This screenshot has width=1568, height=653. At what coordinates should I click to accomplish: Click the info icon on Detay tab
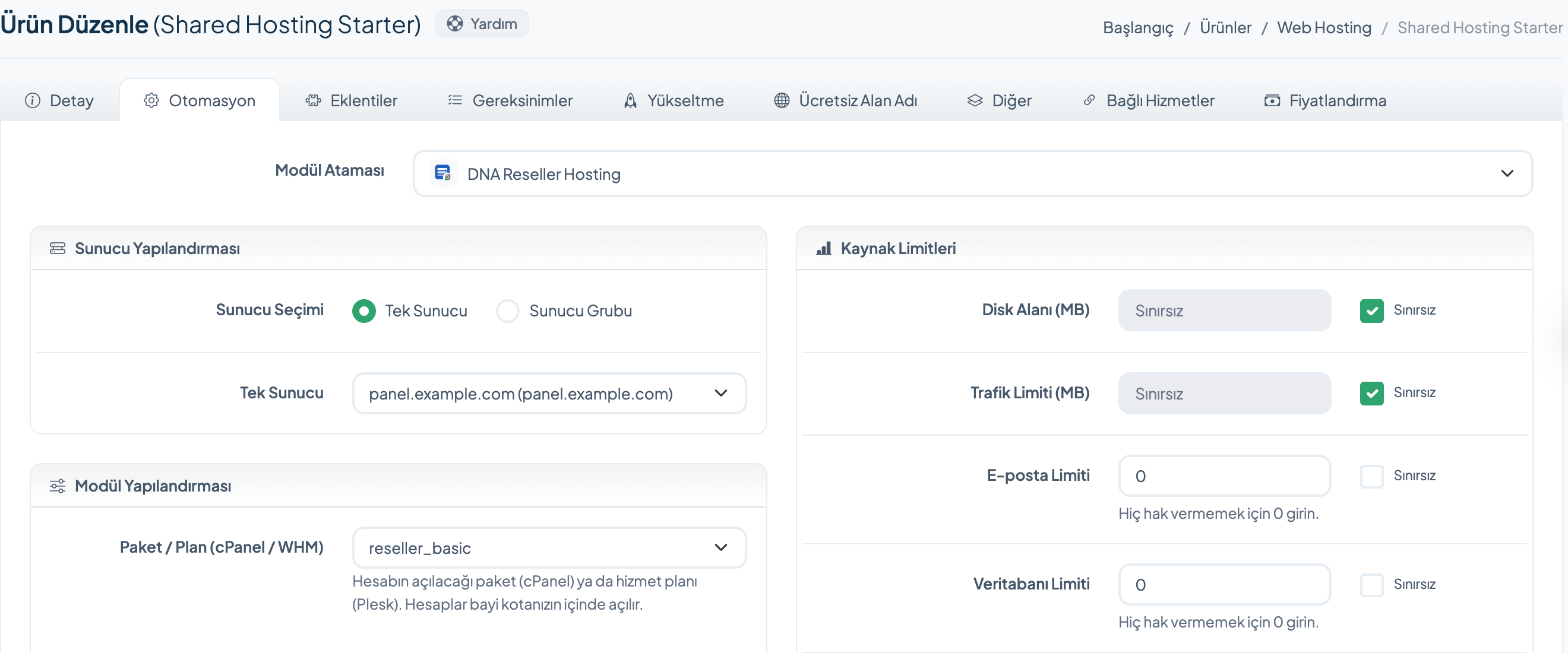coord(32,100)
